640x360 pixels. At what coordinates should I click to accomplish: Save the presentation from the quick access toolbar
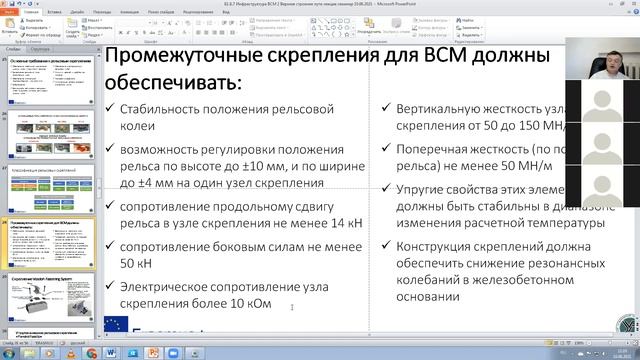[x=11, y=4]
